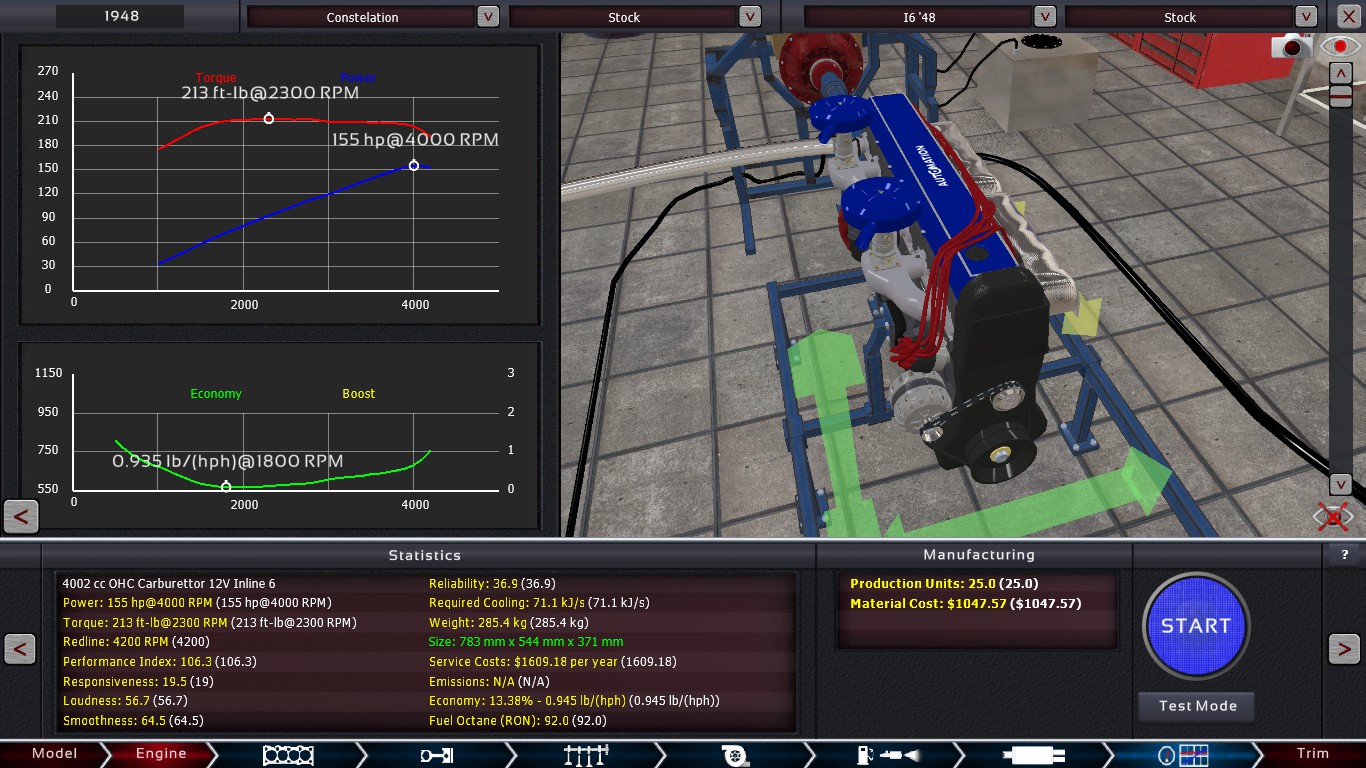
Task: Open the exhaust muffler tab icon
Action: (1035, 755)
